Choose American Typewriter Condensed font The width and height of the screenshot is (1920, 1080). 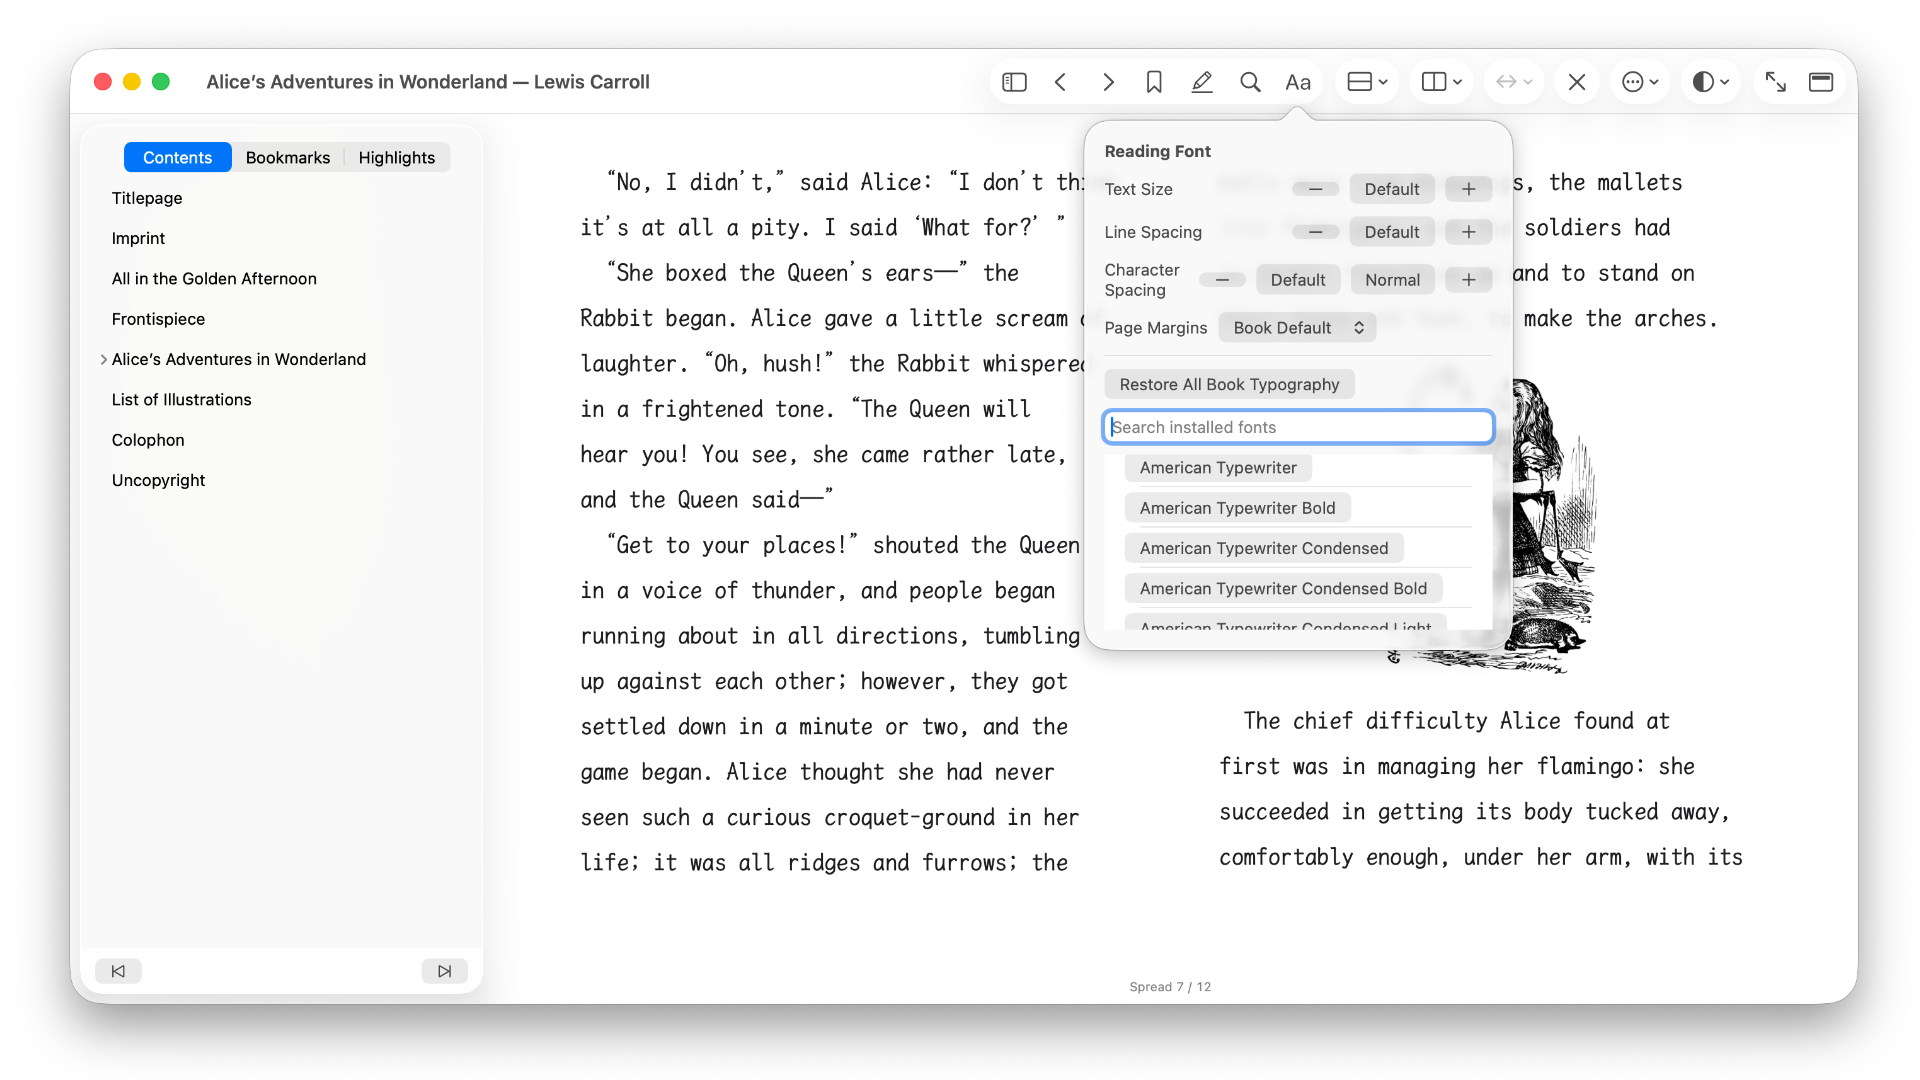[x=1264, y=548]
